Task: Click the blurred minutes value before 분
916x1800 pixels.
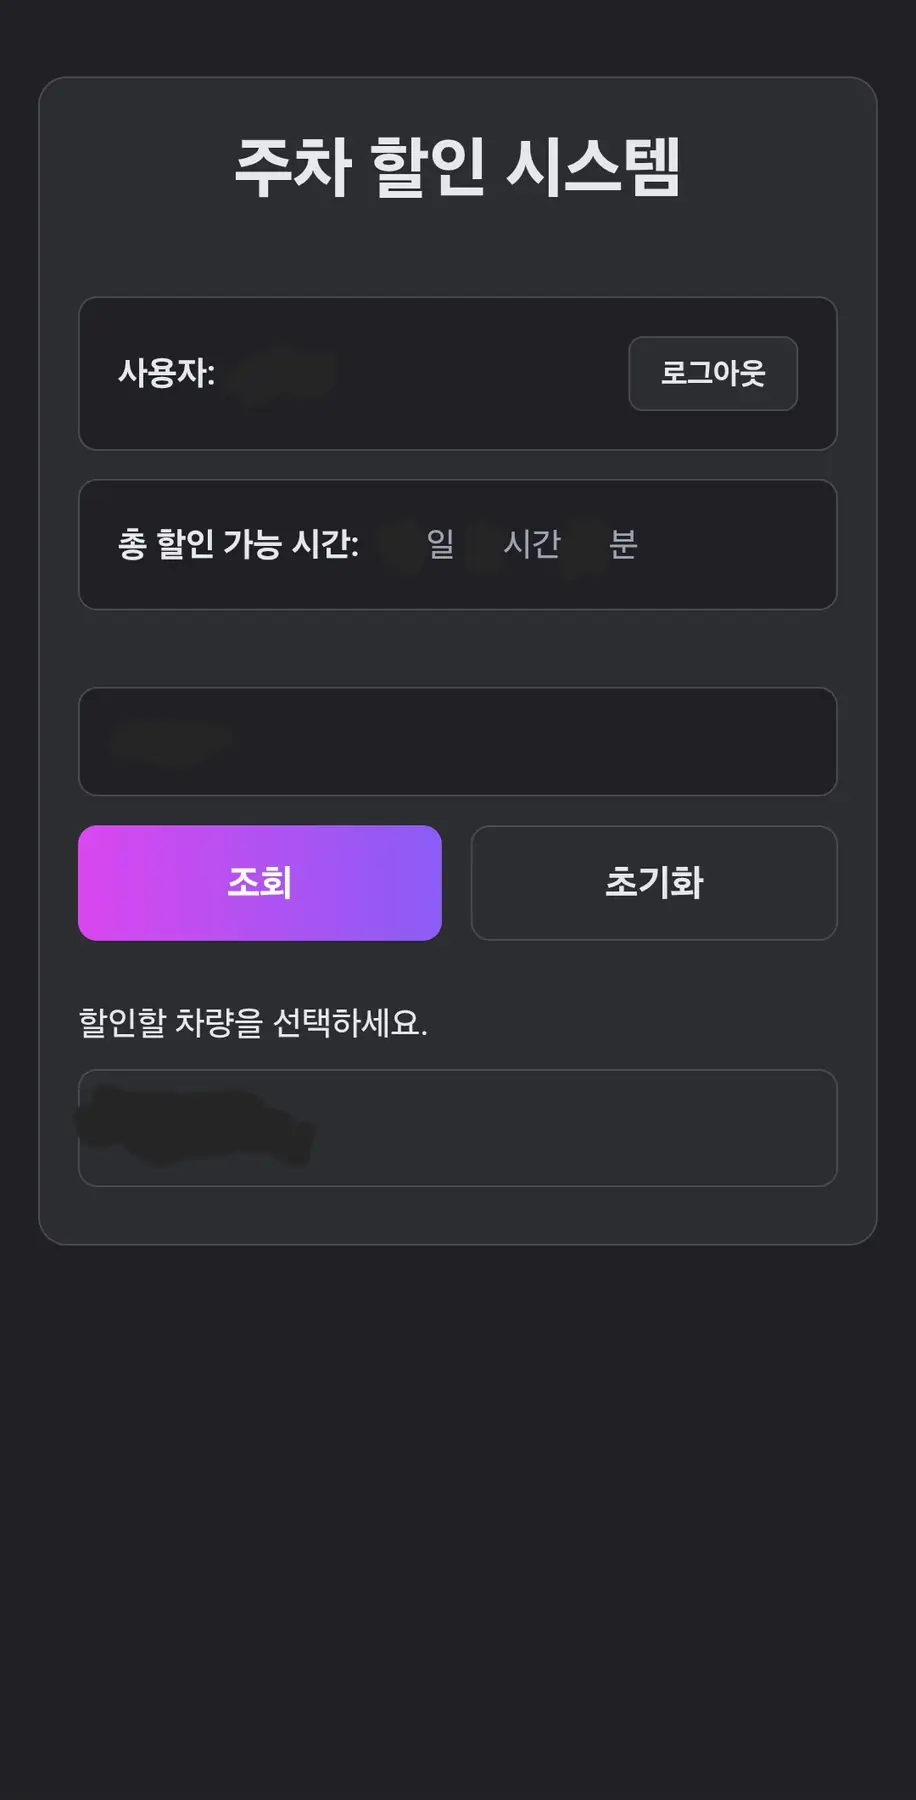Action: (584, 546)
